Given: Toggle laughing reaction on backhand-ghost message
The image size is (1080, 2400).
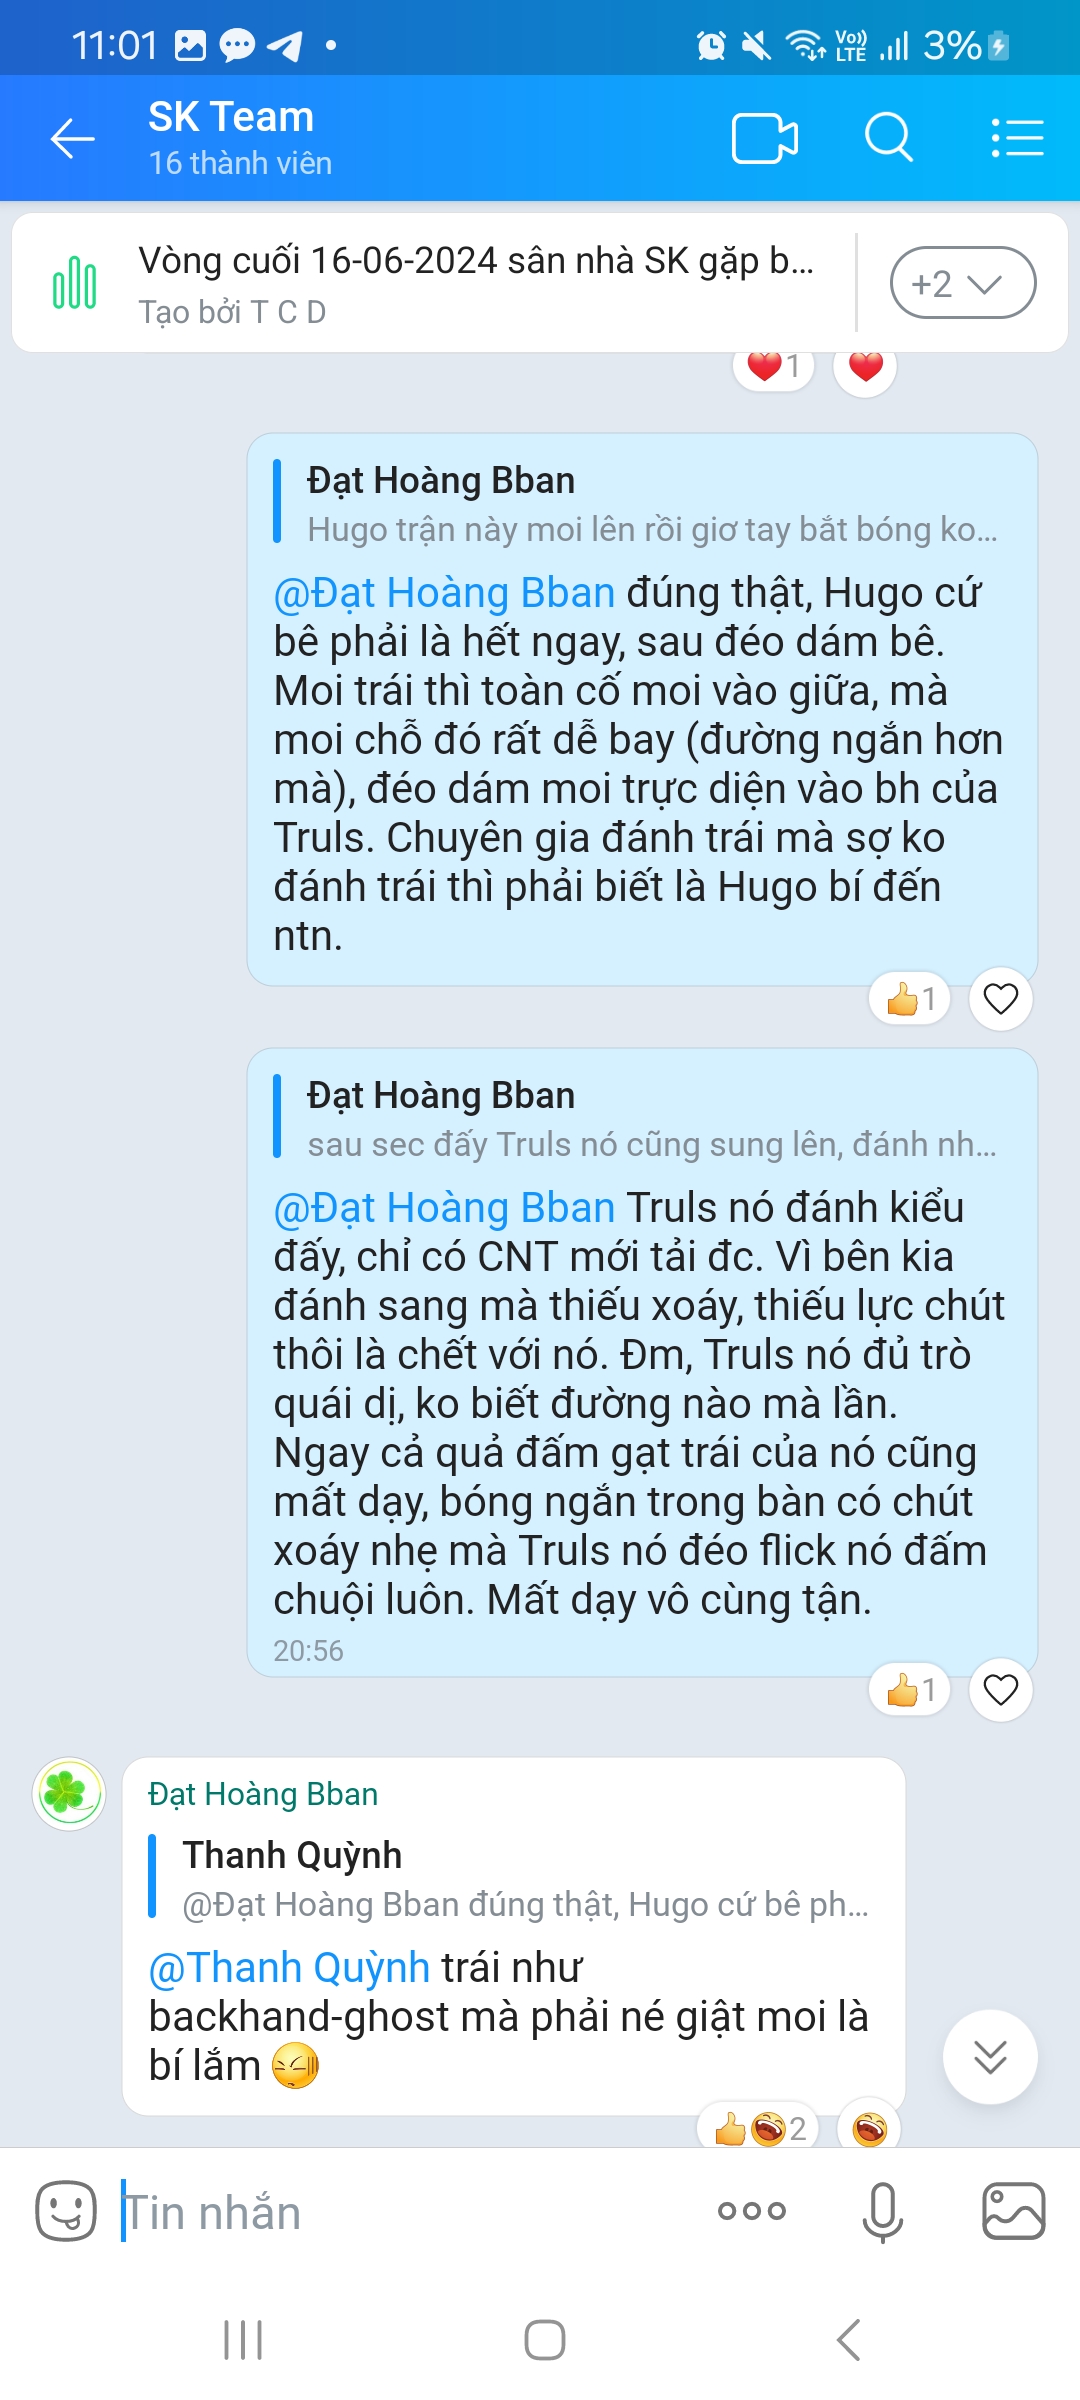Looking at the screenshot, I should click(869, 2129).
